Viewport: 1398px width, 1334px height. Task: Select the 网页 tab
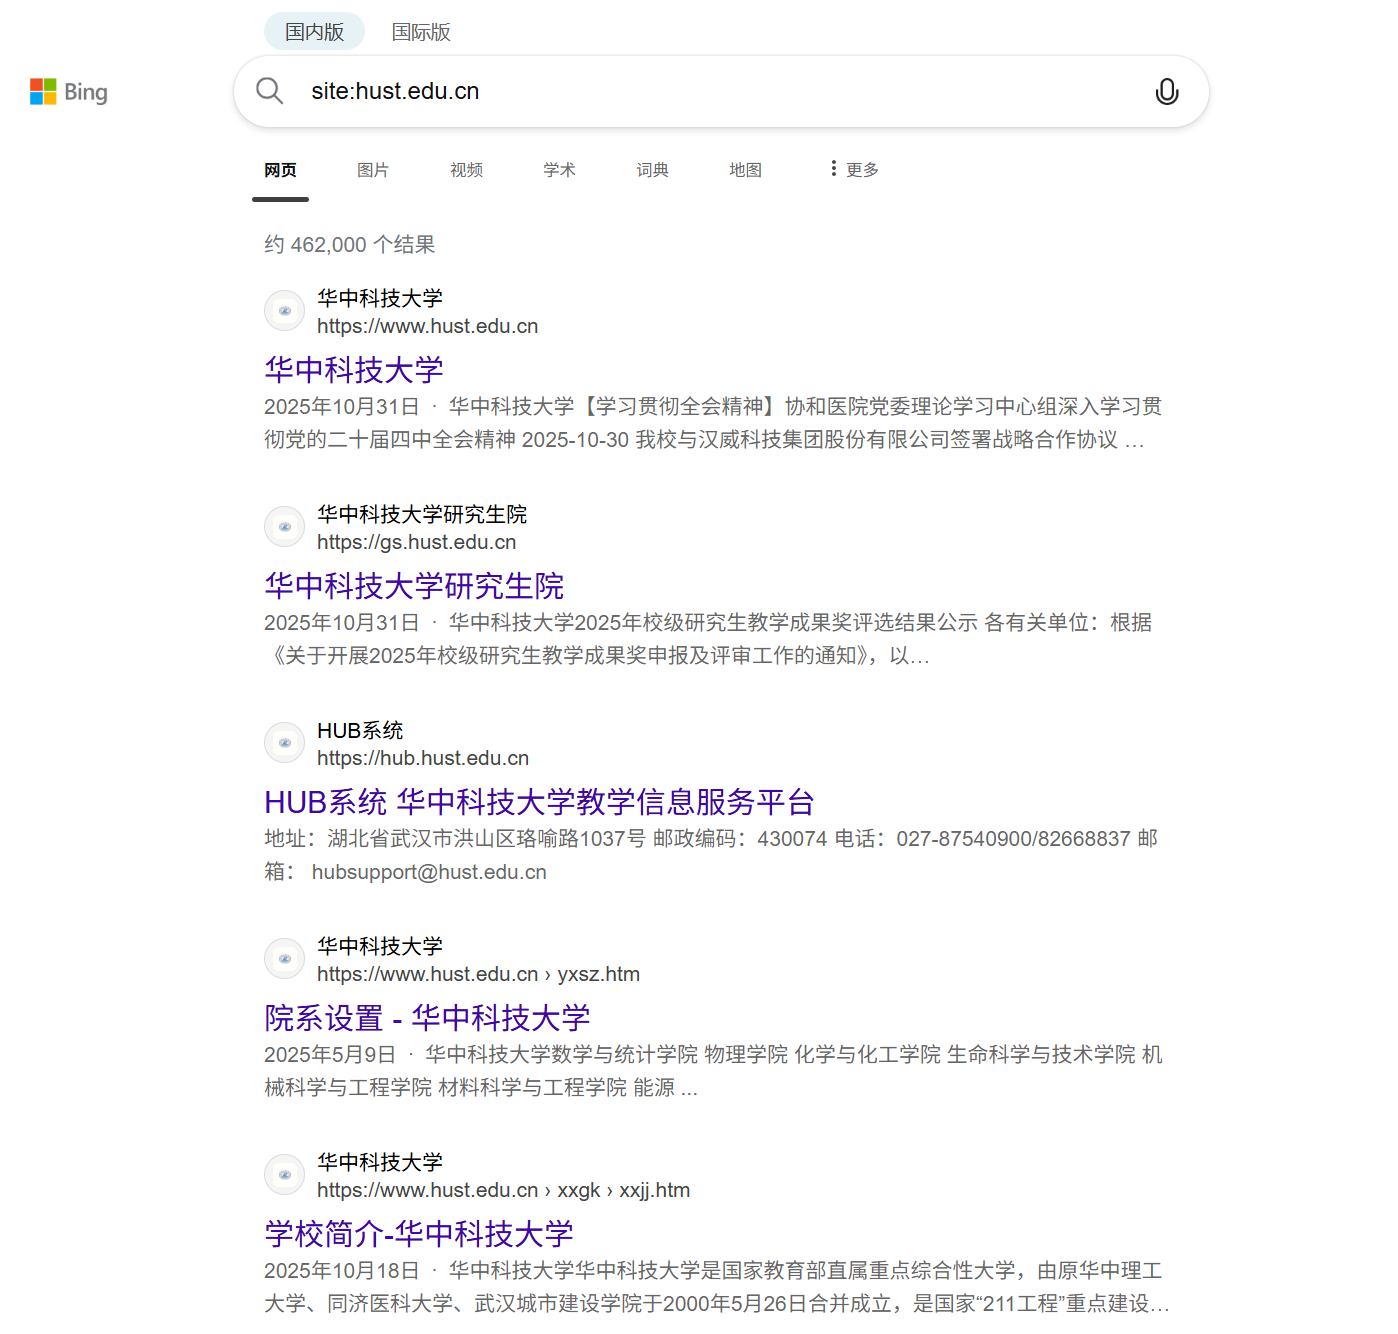click(280, 170)
